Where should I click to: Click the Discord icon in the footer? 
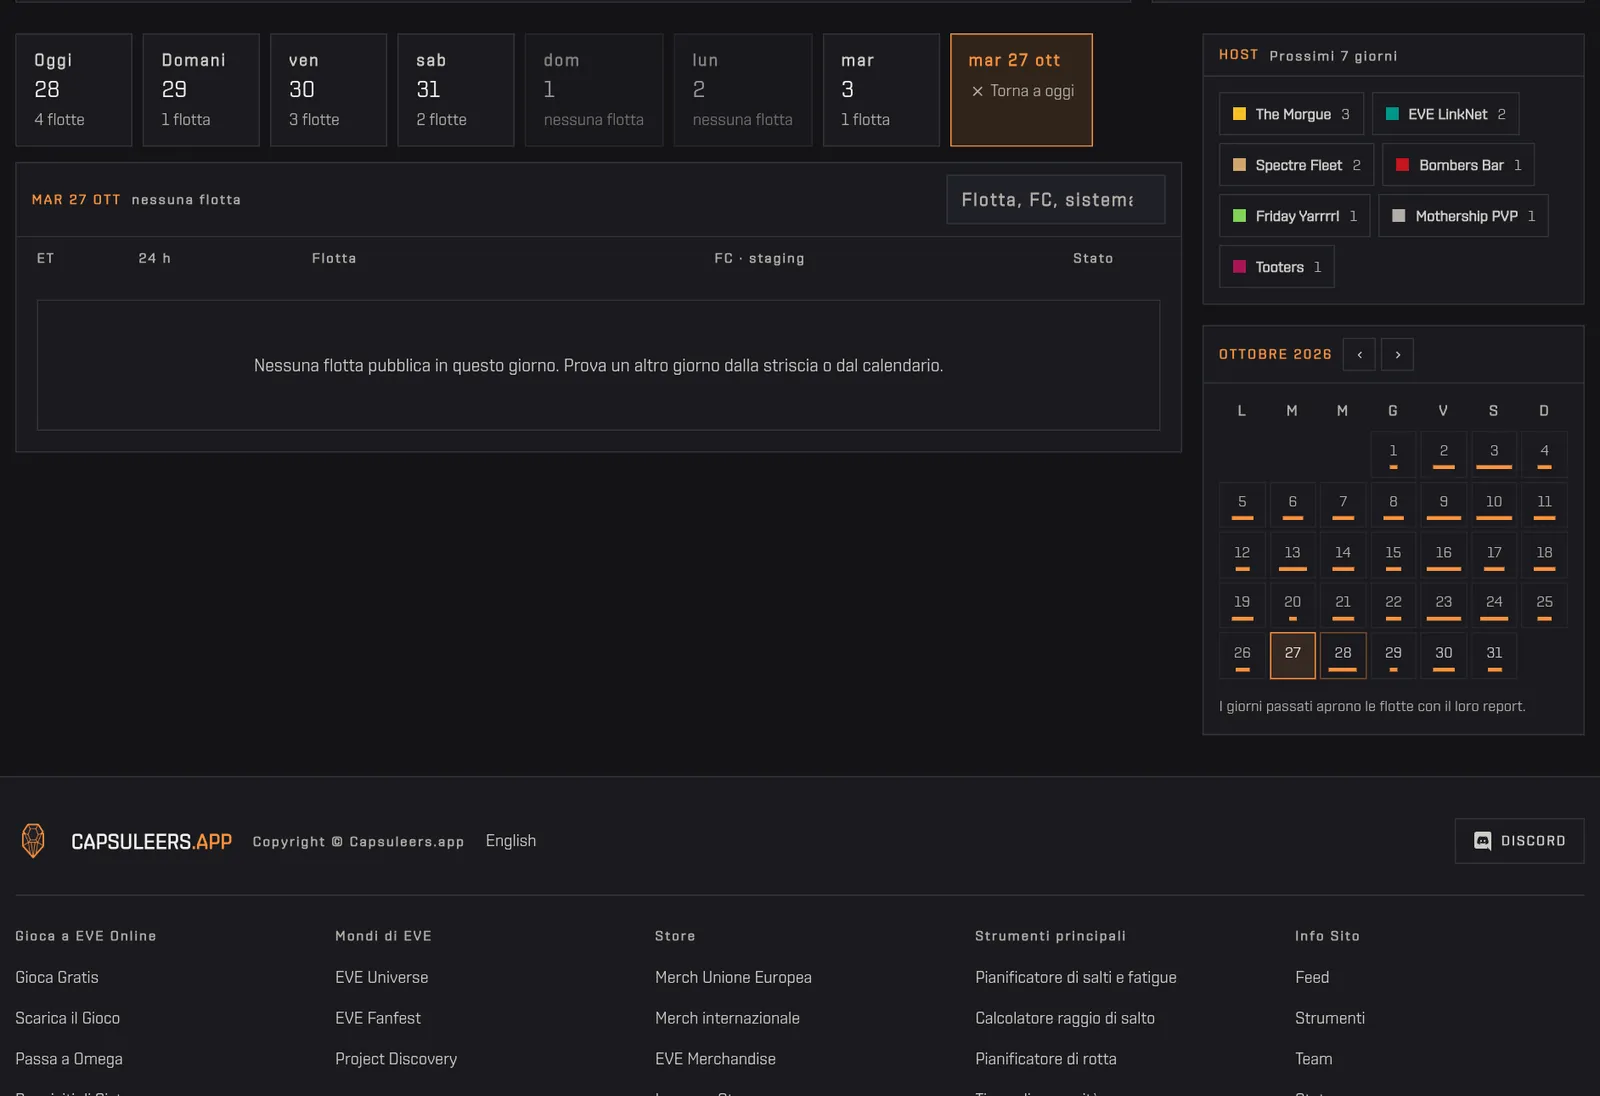click(x=1483, y=841)
